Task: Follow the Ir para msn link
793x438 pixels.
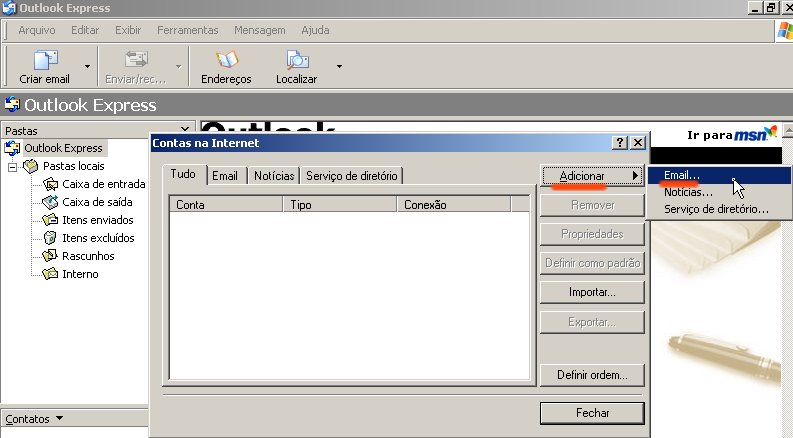Action: [x=731, y=135]
